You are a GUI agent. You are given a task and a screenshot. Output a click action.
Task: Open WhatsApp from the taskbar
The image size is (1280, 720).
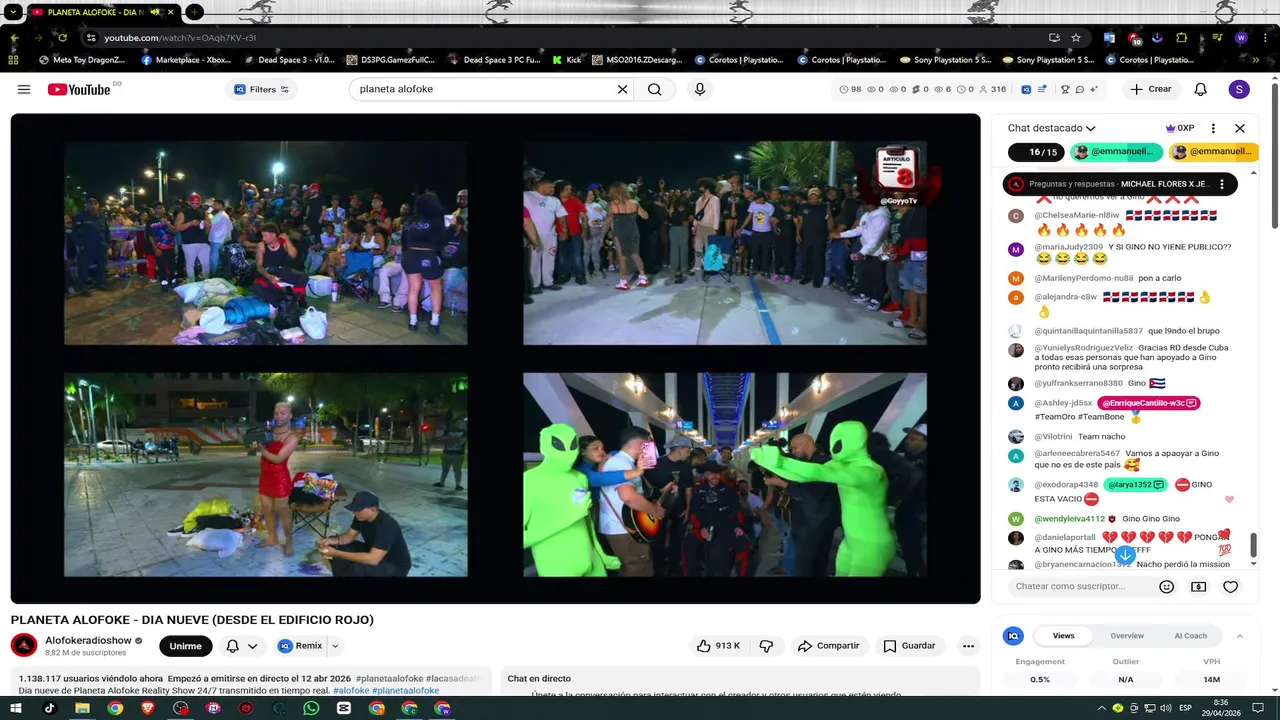311,708
